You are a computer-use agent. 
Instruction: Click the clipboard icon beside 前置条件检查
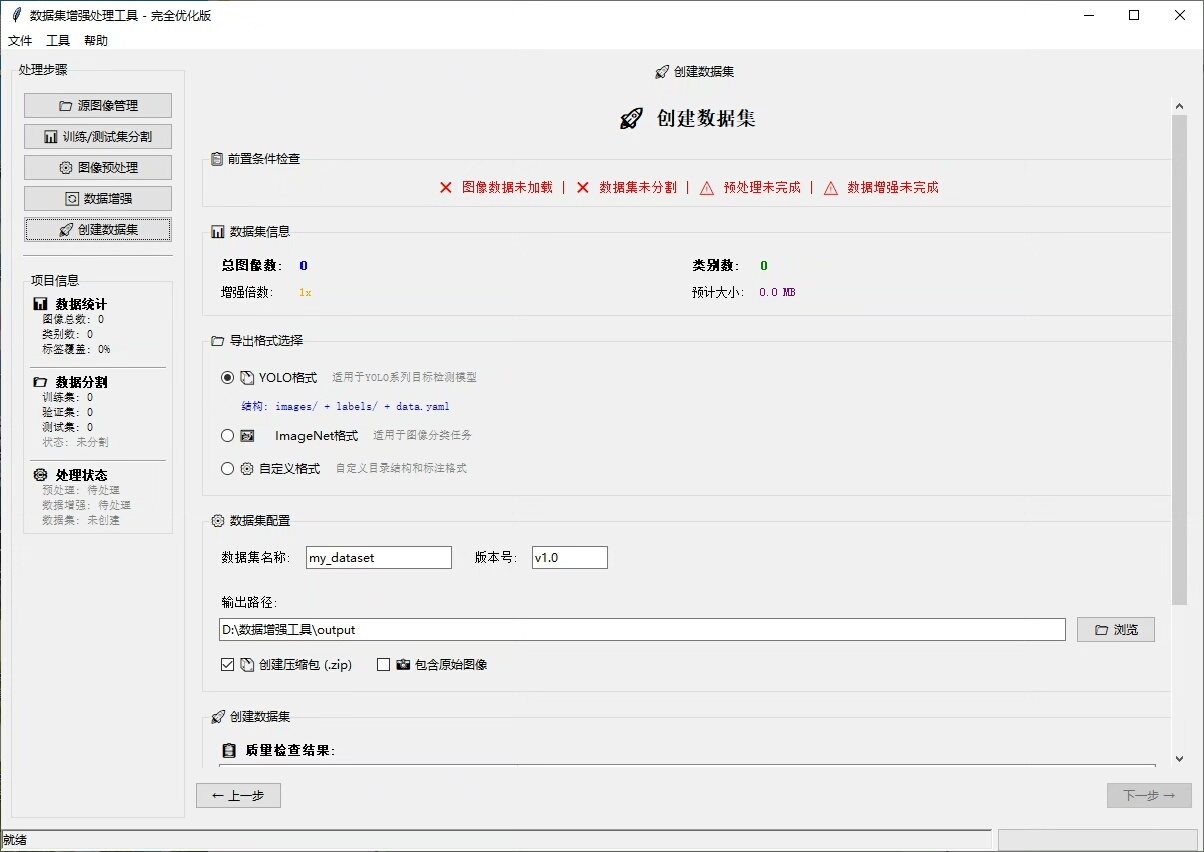[x=217, y=159]
